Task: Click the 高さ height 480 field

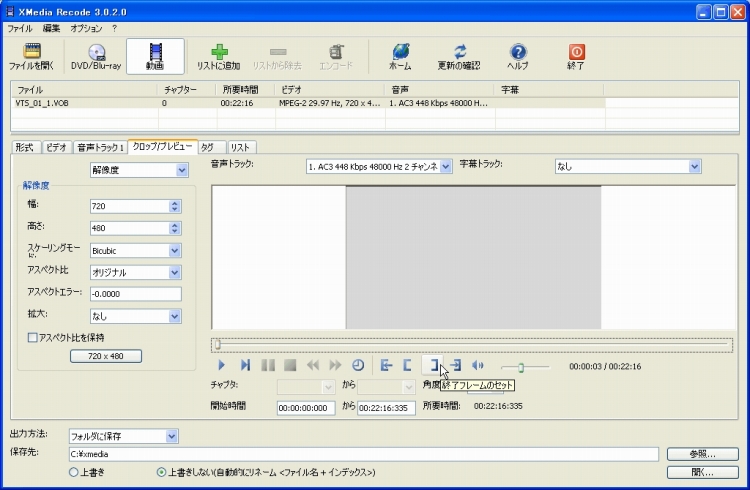Action: [x=129, y=228]
